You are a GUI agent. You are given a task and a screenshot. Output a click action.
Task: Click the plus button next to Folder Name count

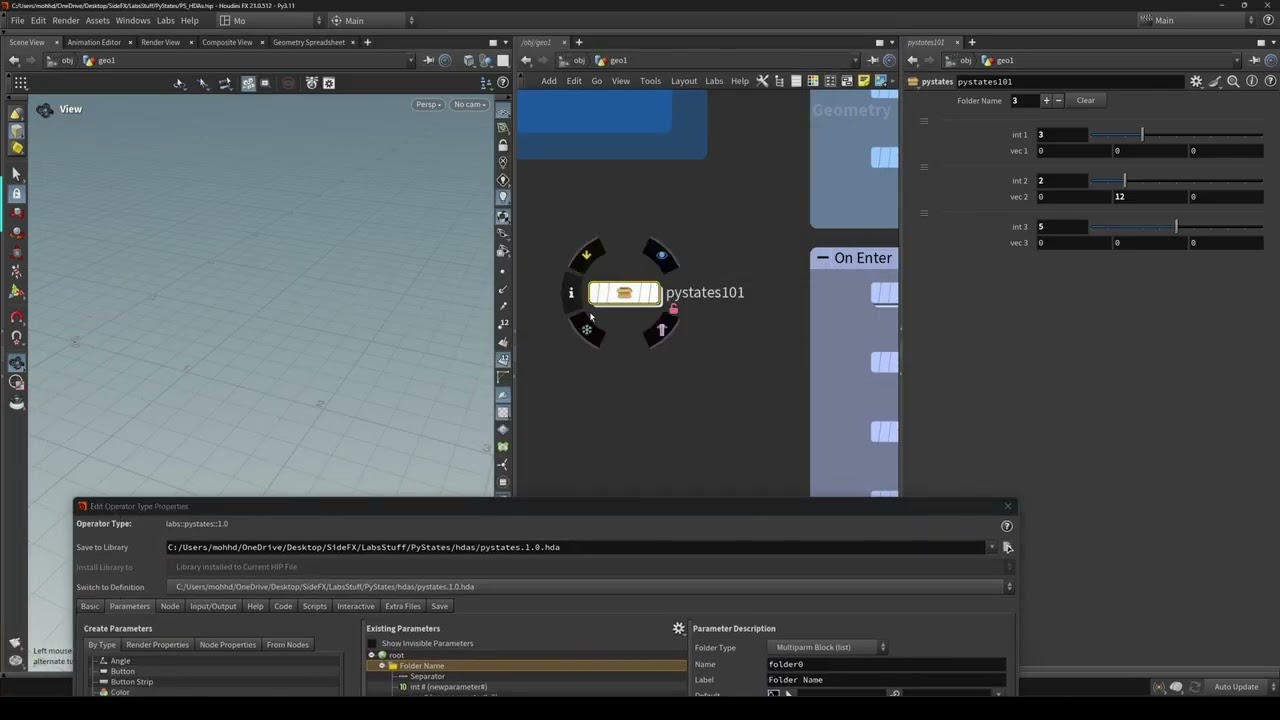pos(1046,100)
